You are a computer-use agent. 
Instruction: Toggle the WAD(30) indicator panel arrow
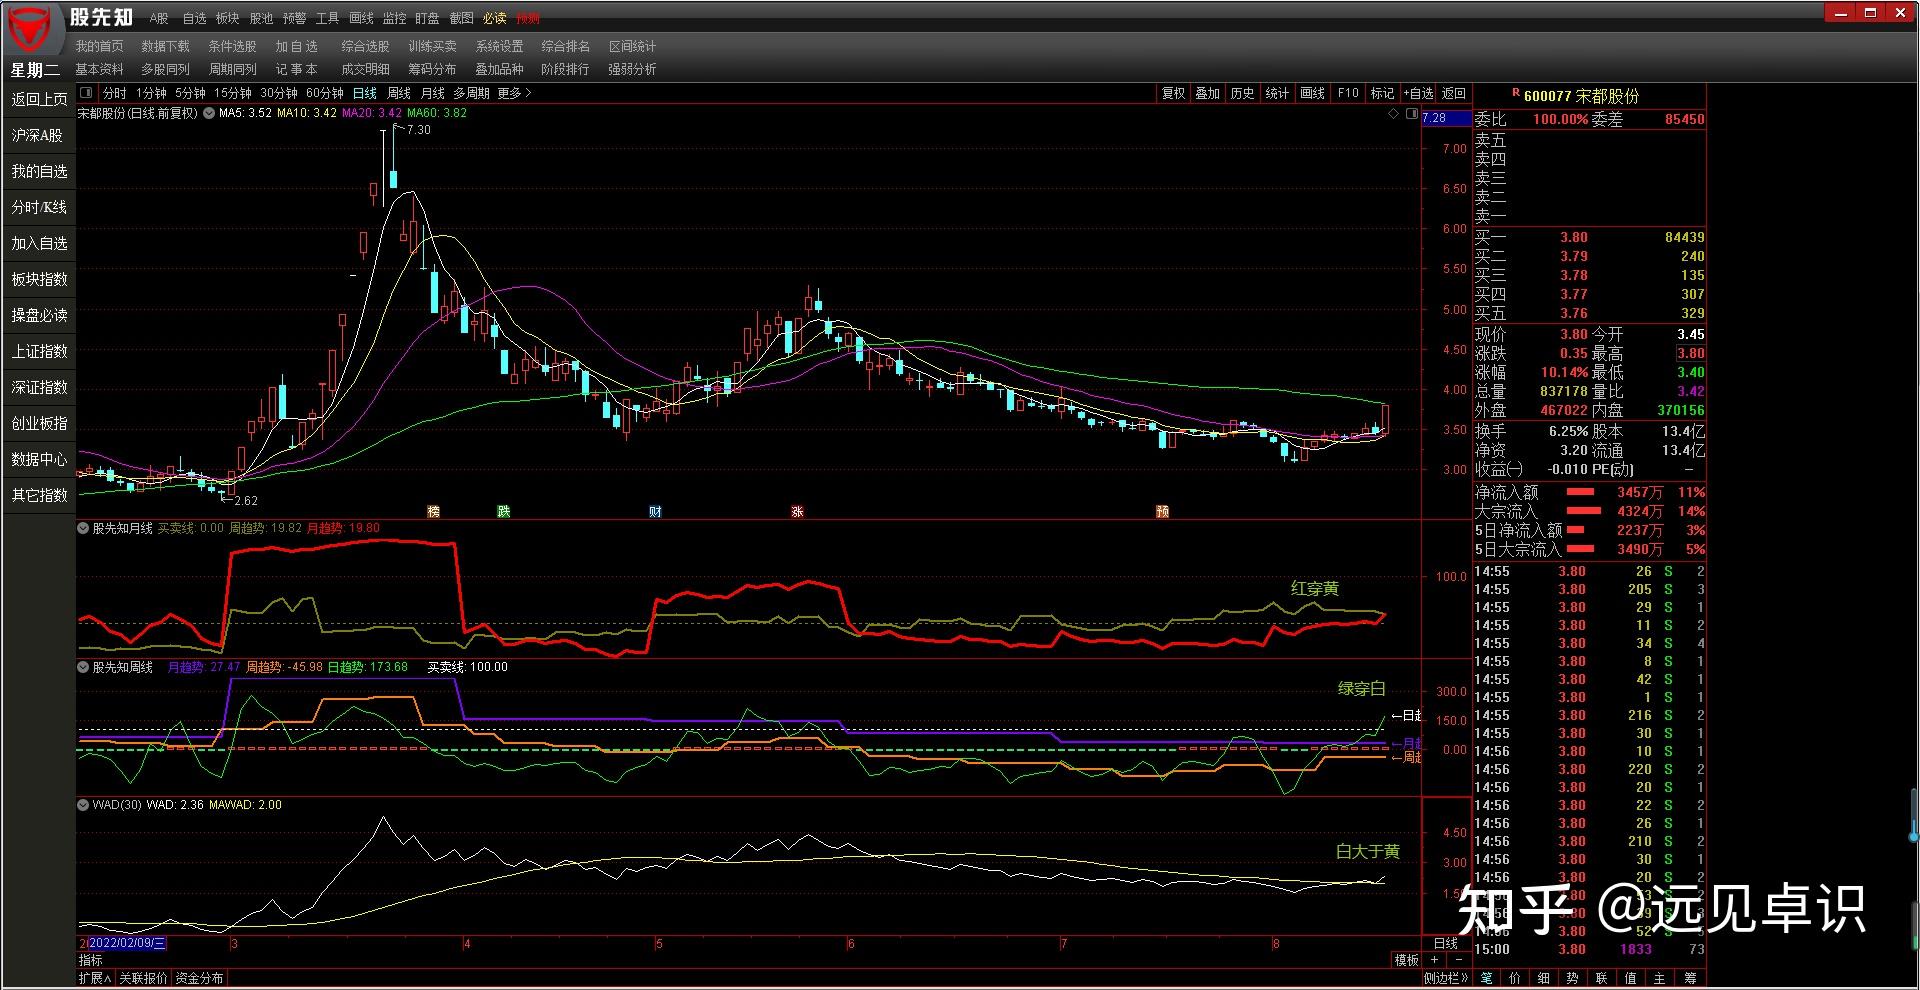[84, 805]
